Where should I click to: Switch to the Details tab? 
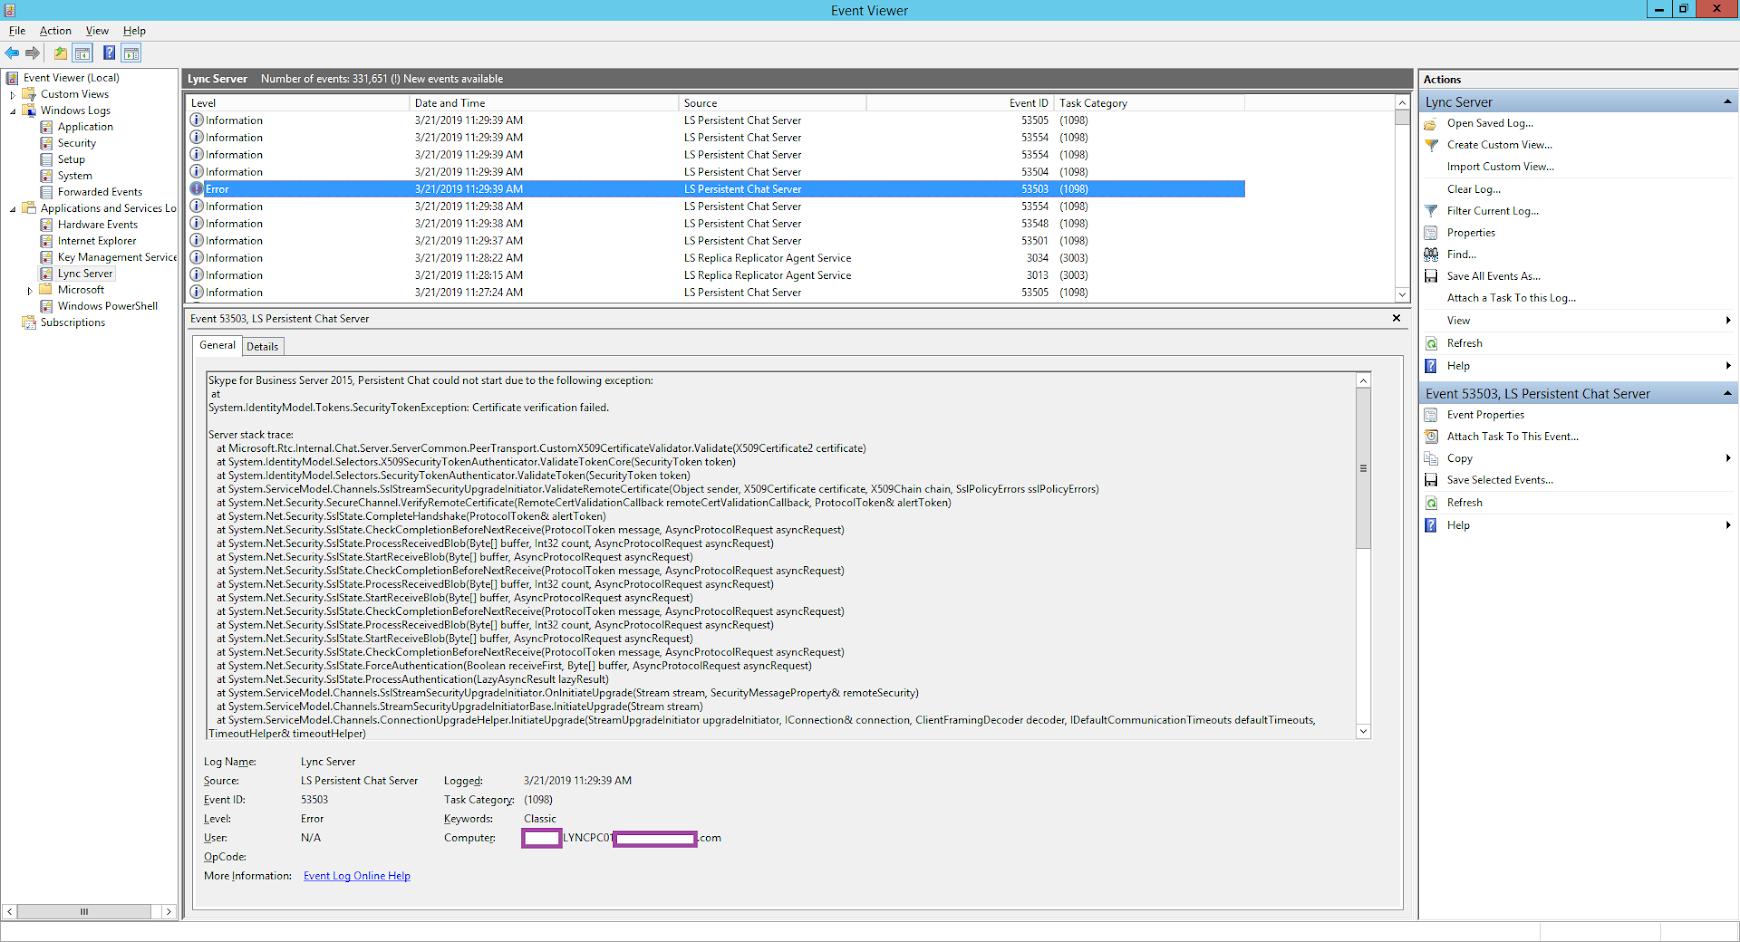pyautogui.click(x=263, y=347)
